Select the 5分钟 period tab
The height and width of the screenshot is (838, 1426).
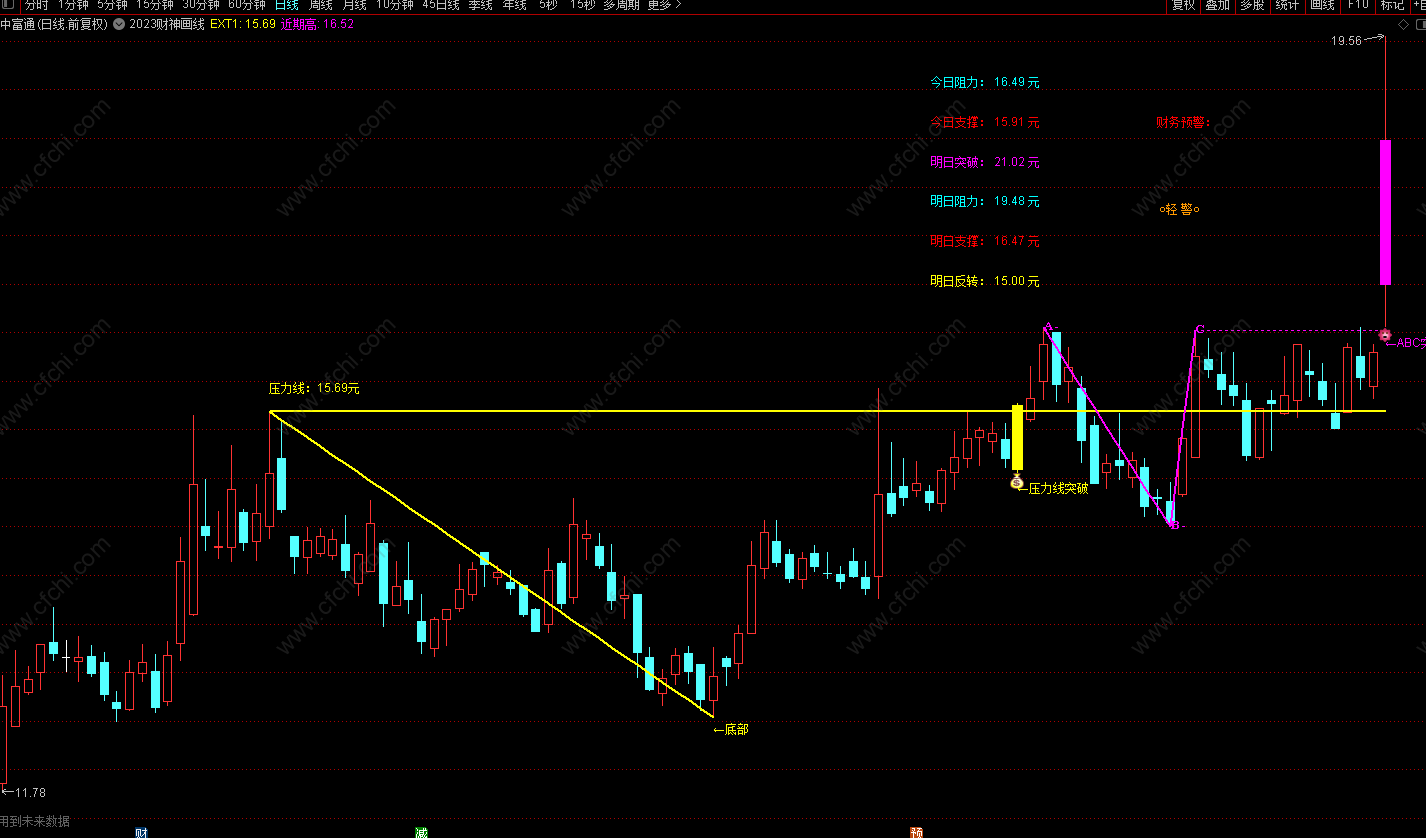(112, 5)
